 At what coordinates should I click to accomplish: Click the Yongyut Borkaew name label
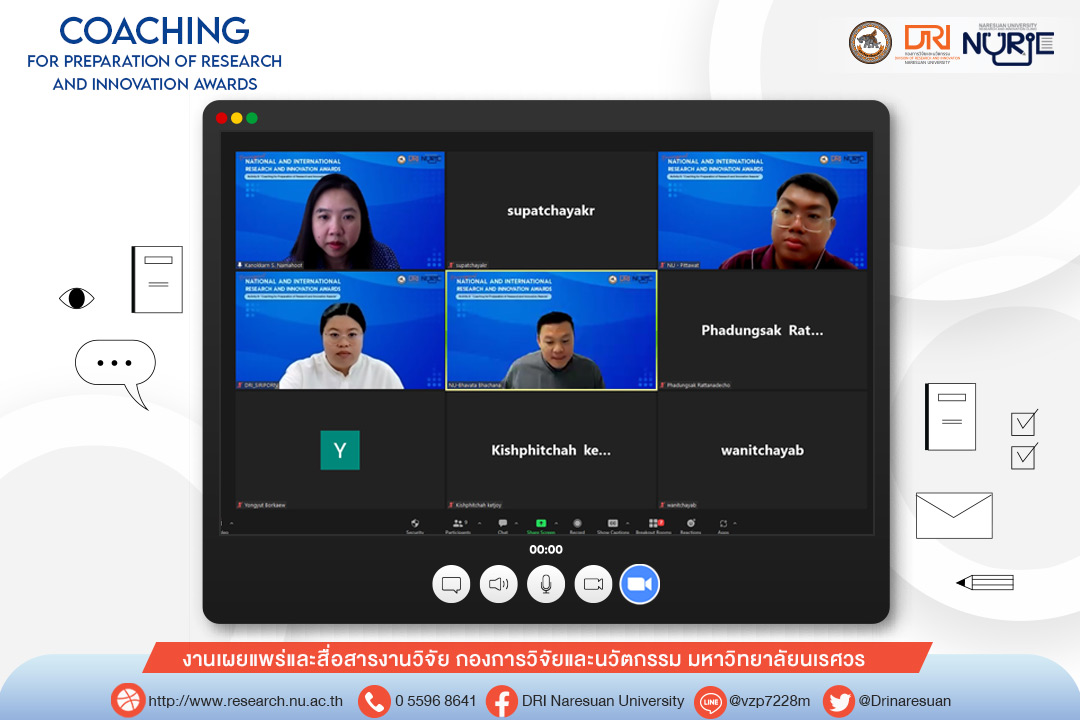[x=264, y=505]
